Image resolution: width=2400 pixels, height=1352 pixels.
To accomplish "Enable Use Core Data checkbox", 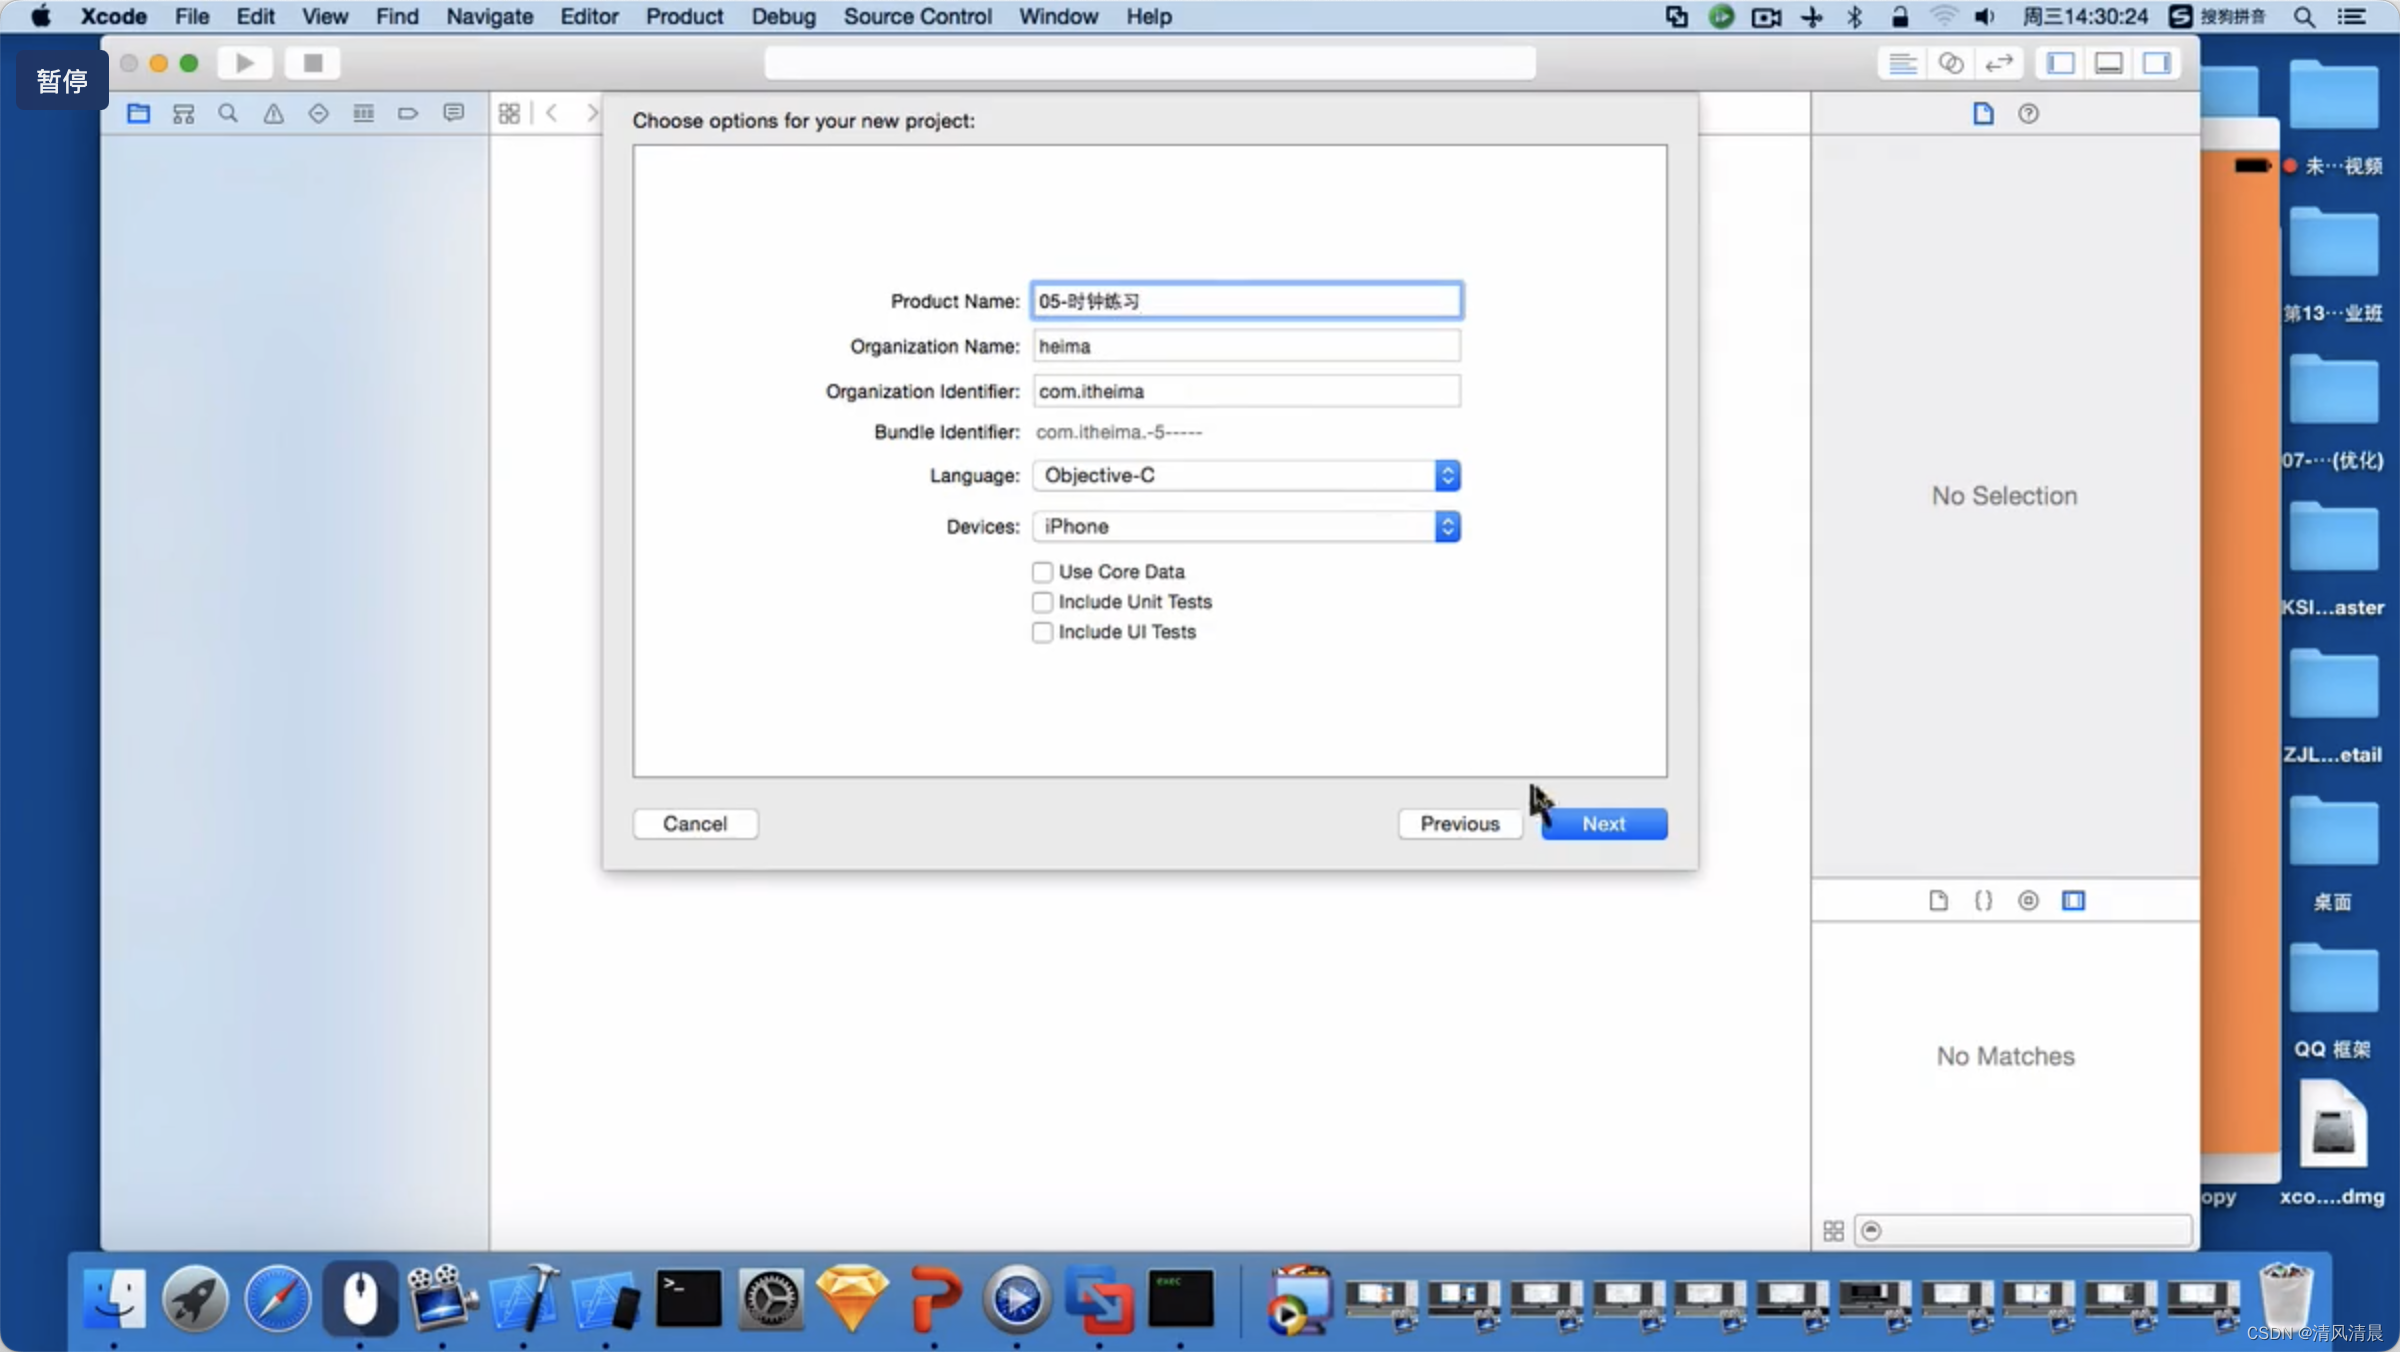I will point(1040,570).
